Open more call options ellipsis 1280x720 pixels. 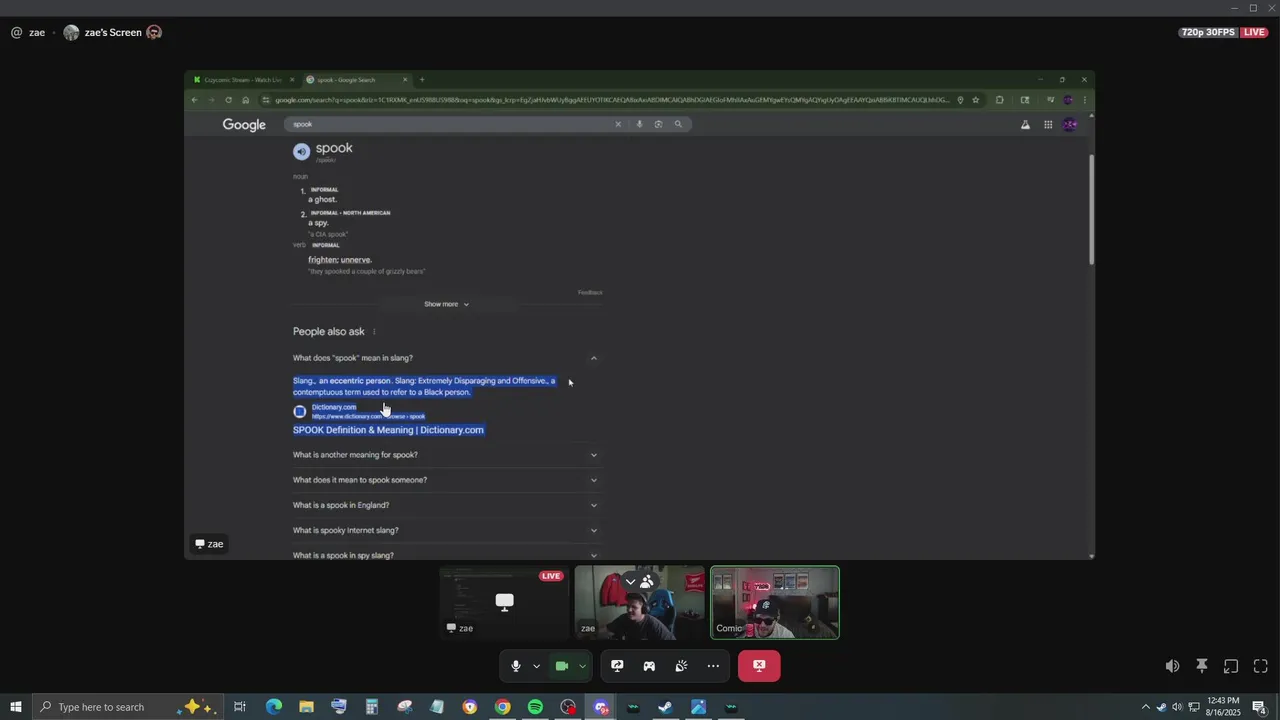point(713,666)
